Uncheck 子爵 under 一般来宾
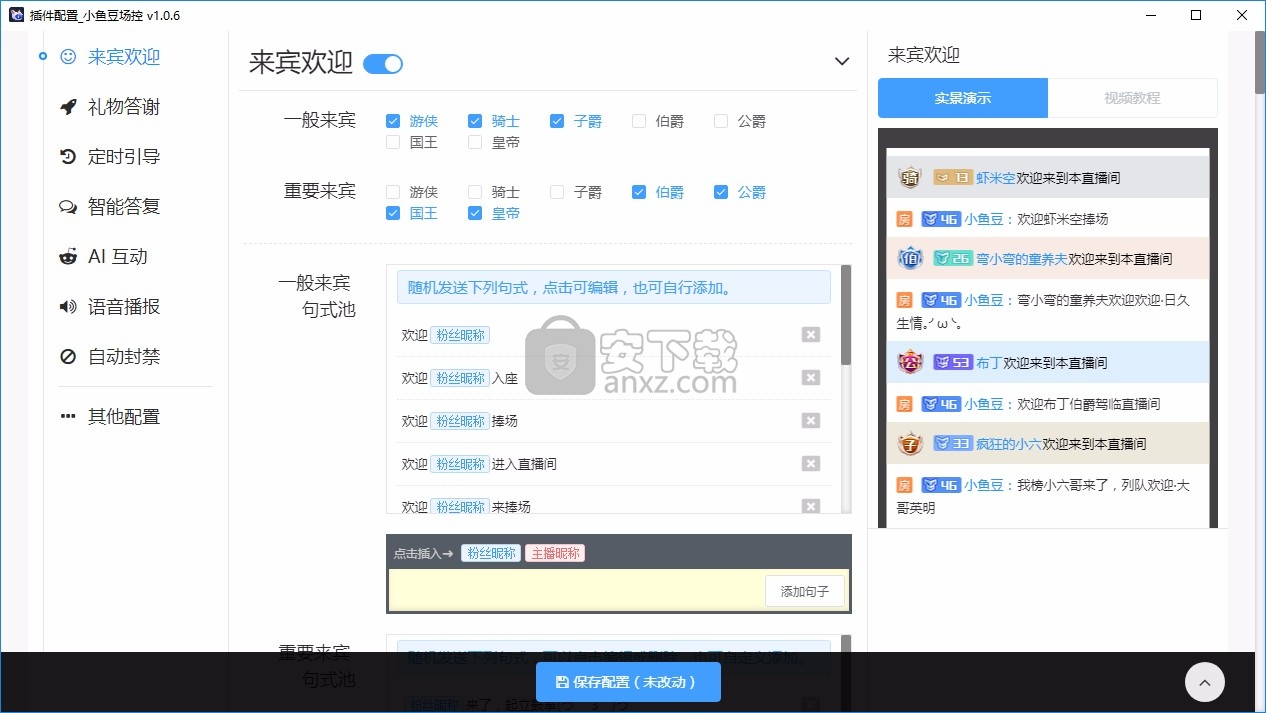The width and height of the screenshot is (1266, 713). [x=557, y=121]
